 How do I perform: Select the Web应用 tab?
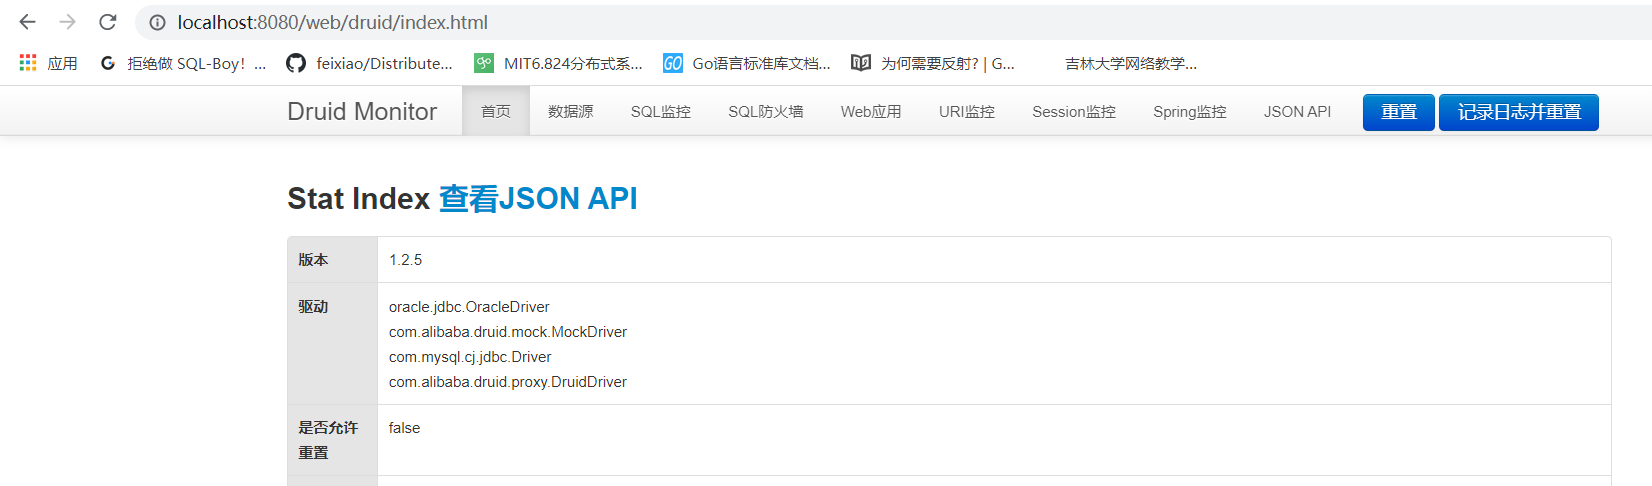870,111
